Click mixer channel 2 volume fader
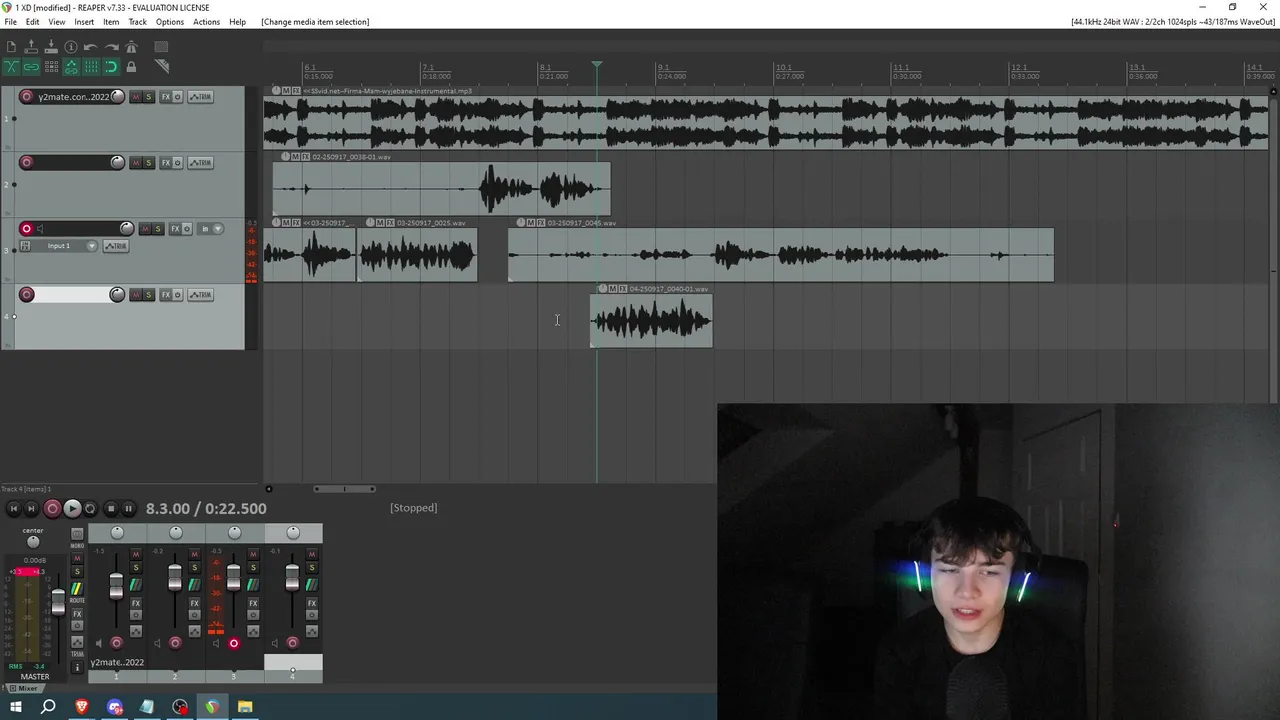Screen dimensions: 1280x720 [175, 577]
